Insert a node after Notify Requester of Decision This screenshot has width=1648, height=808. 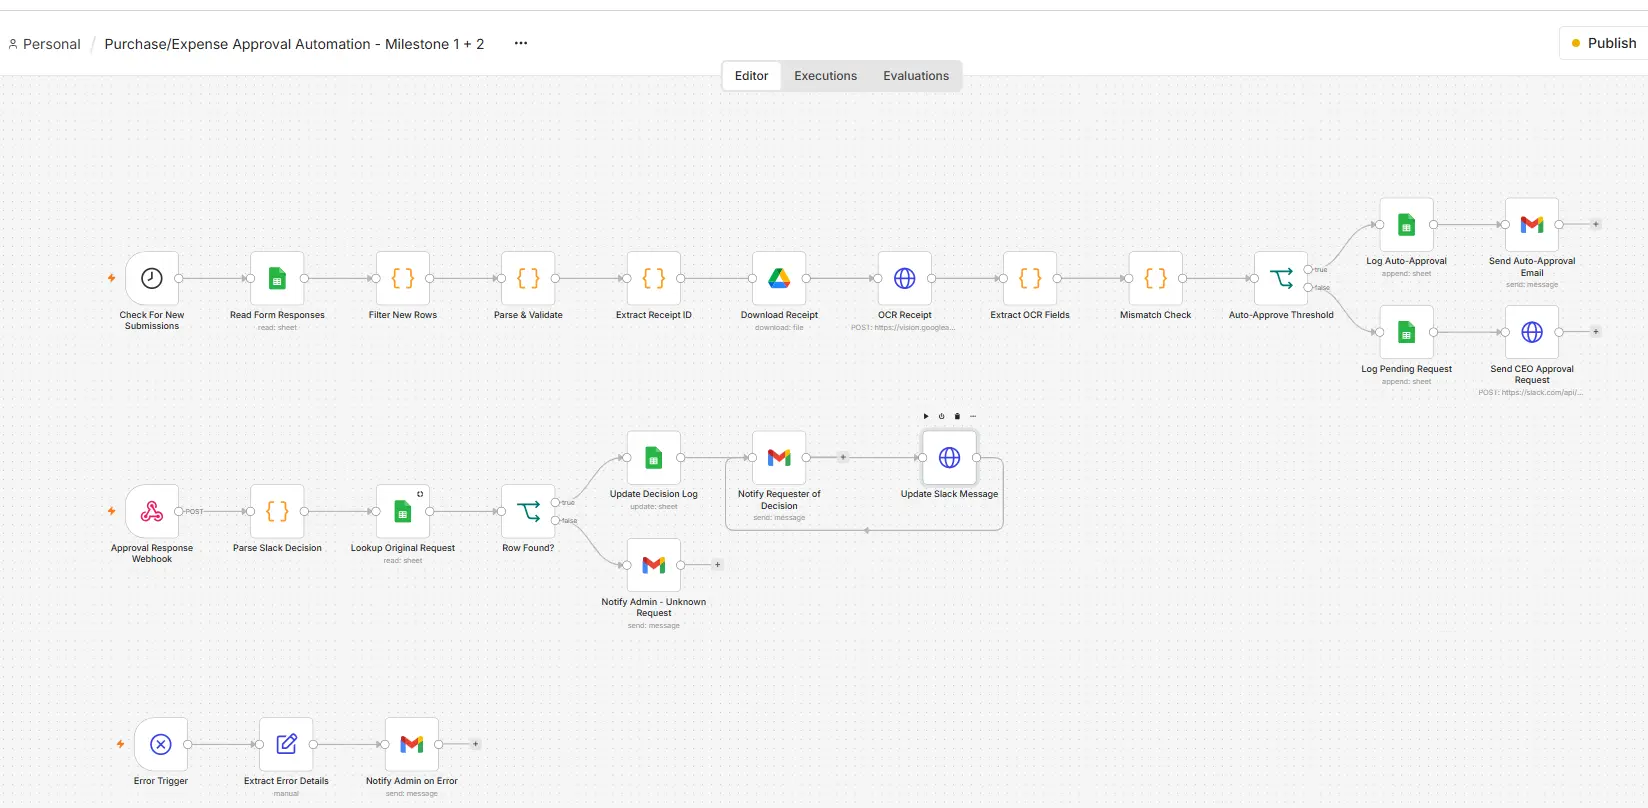(843, 457)
